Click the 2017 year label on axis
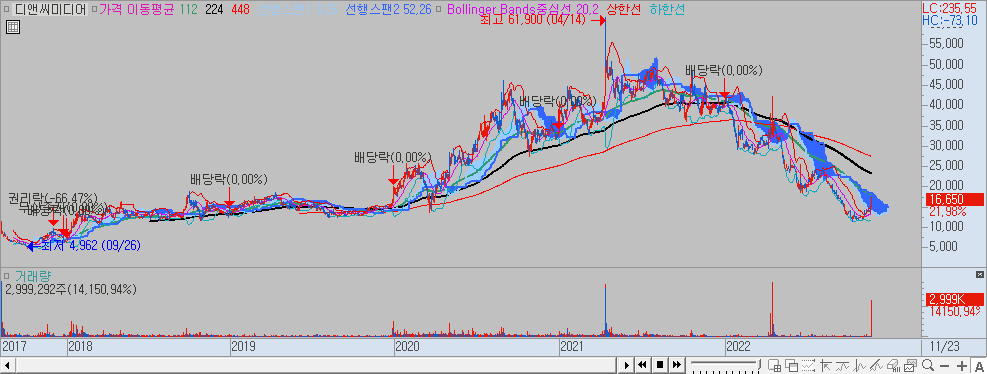 [14, 346]
